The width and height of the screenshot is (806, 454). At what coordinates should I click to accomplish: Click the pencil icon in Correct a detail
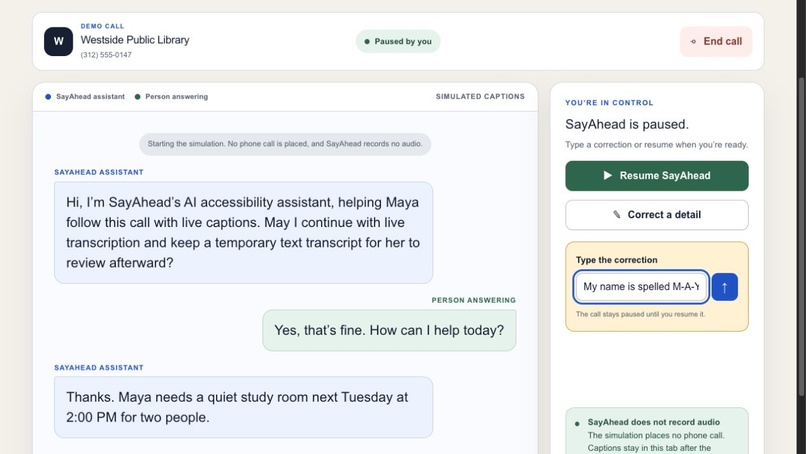[617, 214]
